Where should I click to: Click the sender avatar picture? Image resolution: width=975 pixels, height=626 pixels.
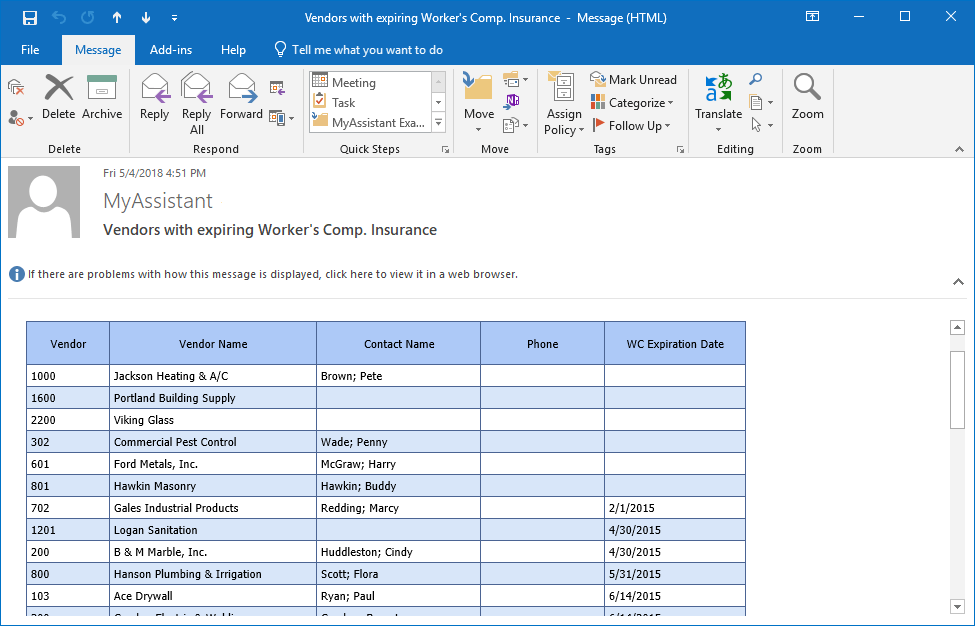(44, 202)
